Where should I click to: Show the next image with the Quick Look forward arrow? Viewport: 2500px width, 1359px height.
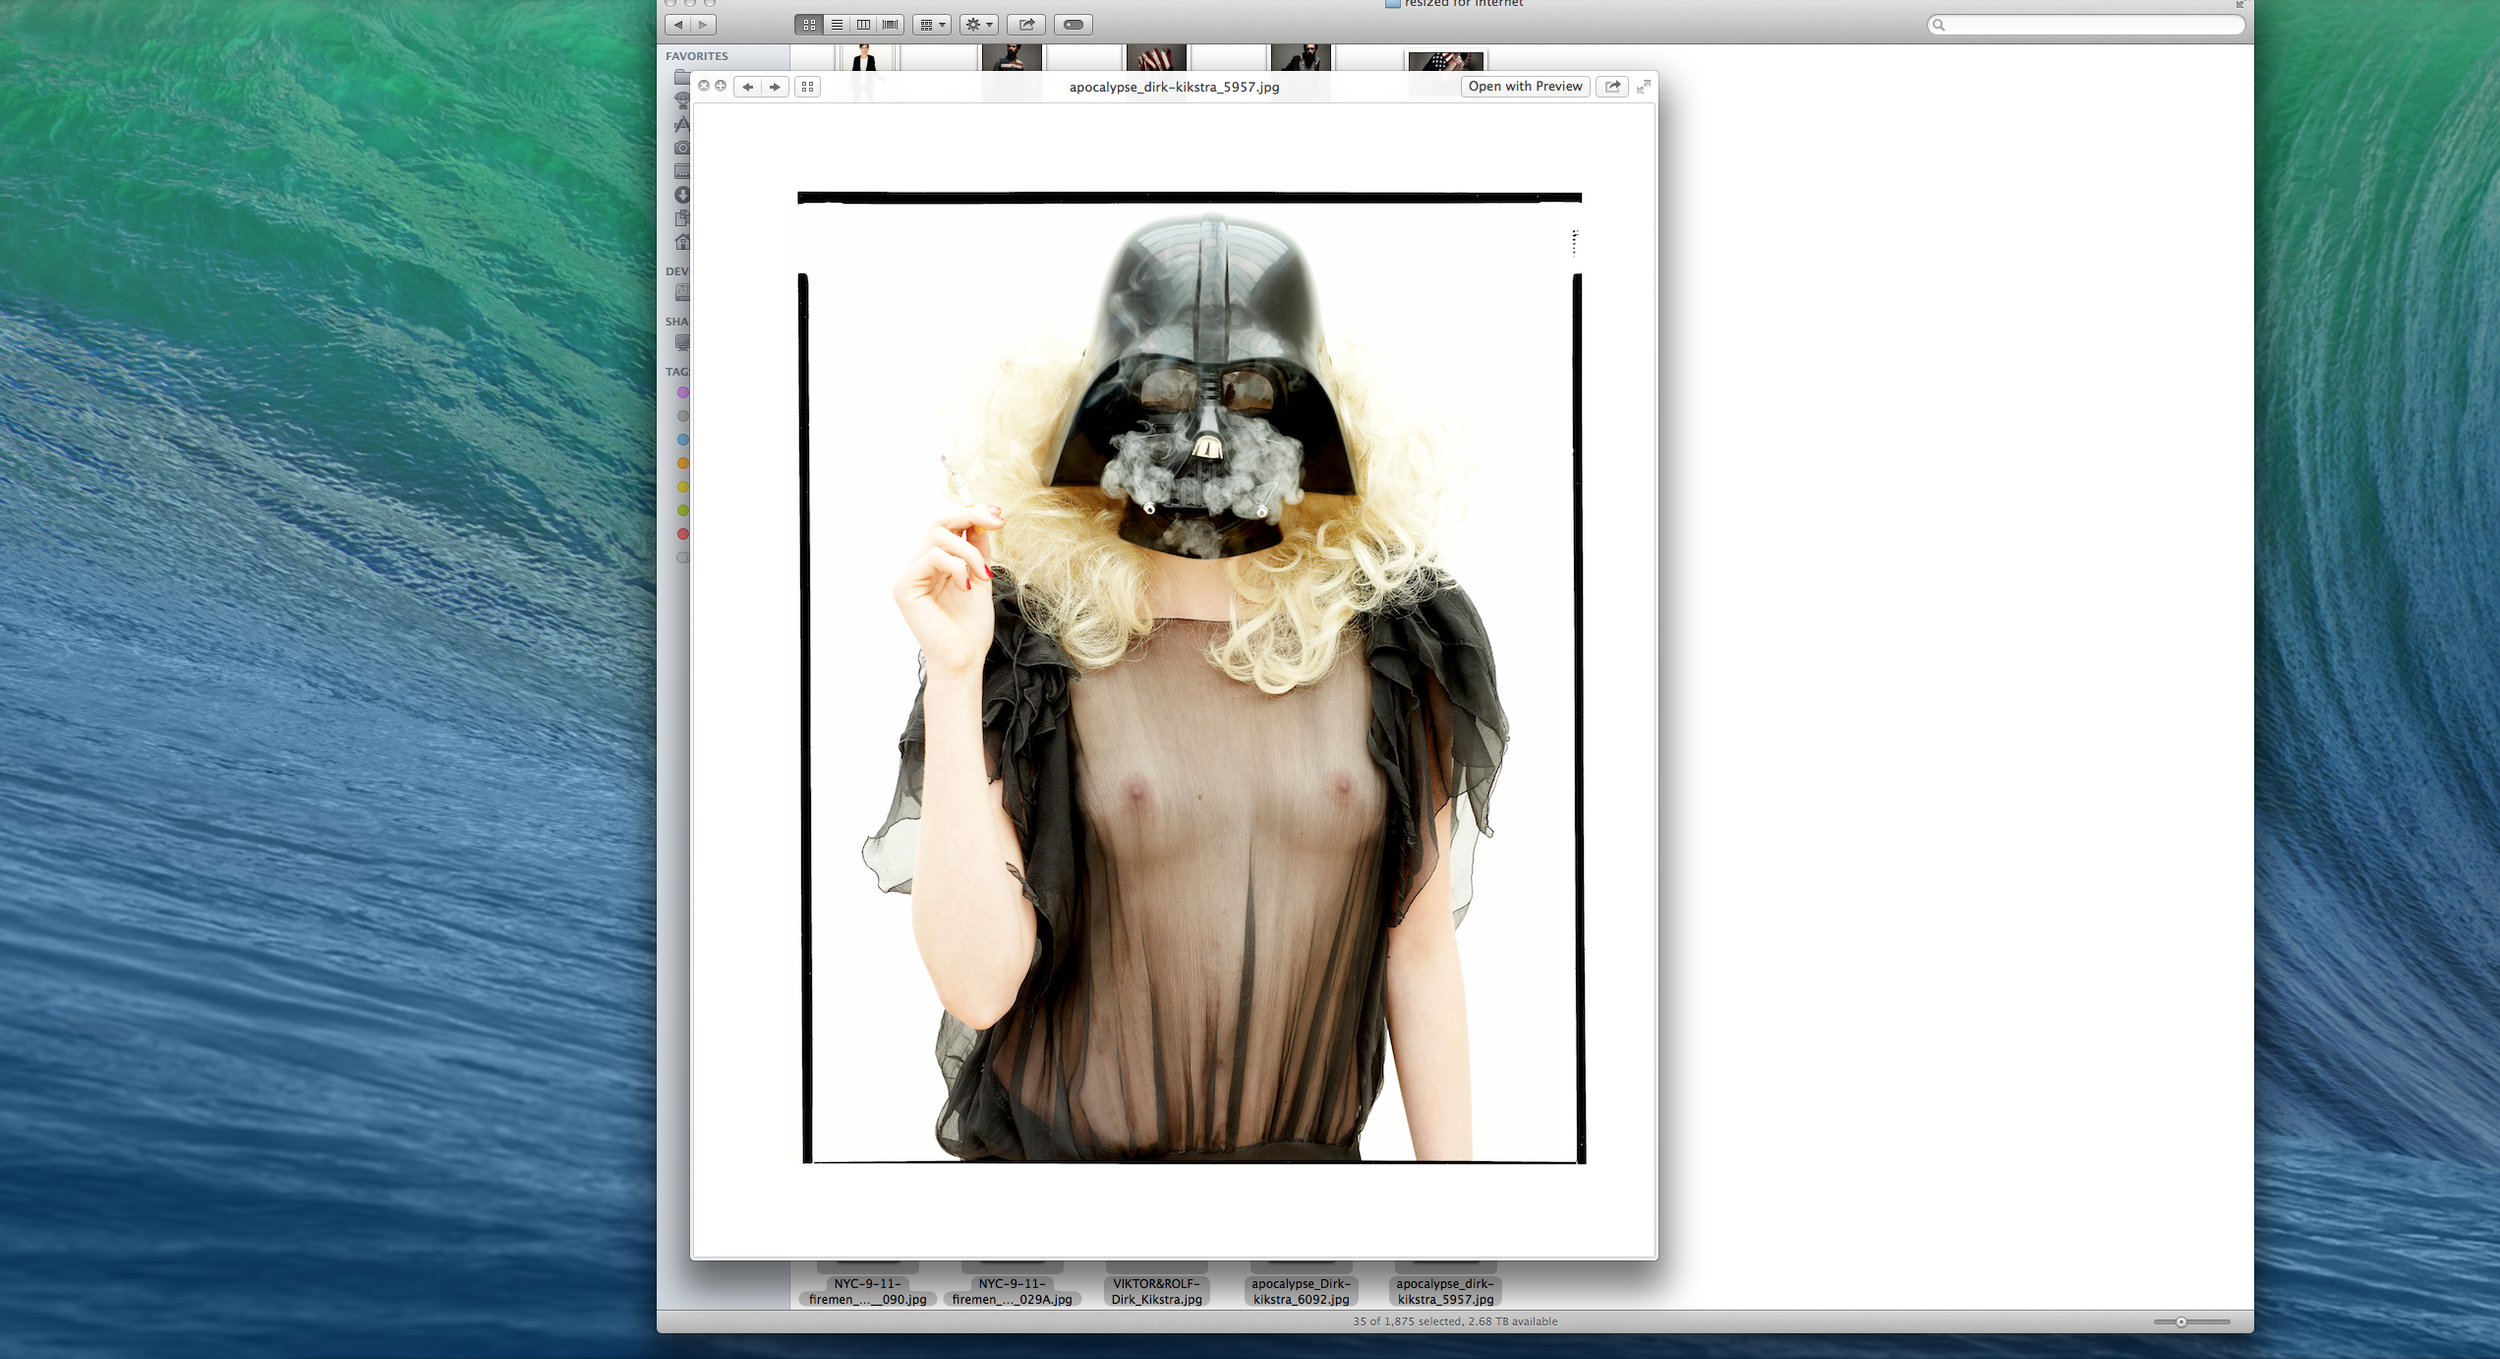pyautogui.click(x=775, y=87)
